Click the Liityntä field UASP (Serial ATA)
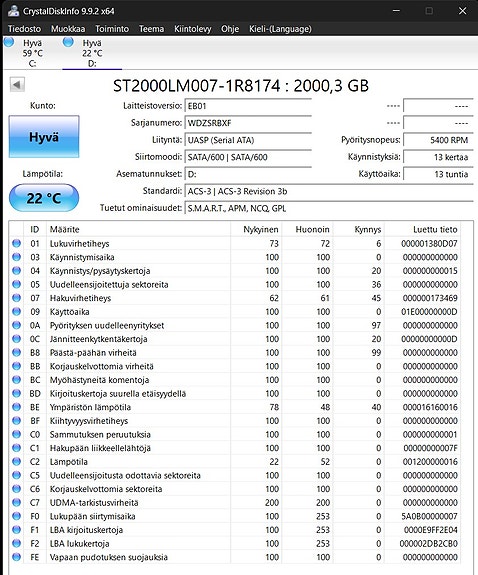478x575 pixels. [x=248, y=140]
